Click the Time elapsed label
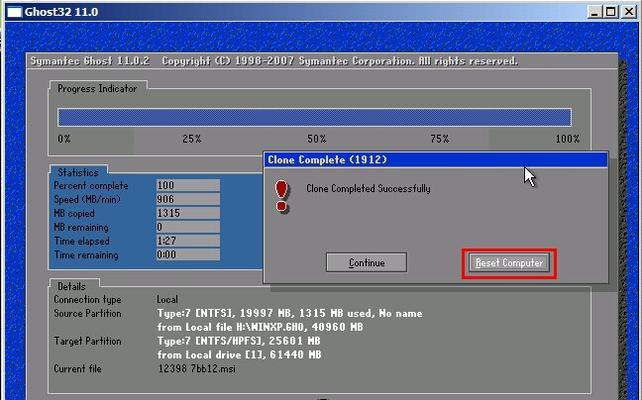Viewport: 642px width, 400px height. (81, 241)
